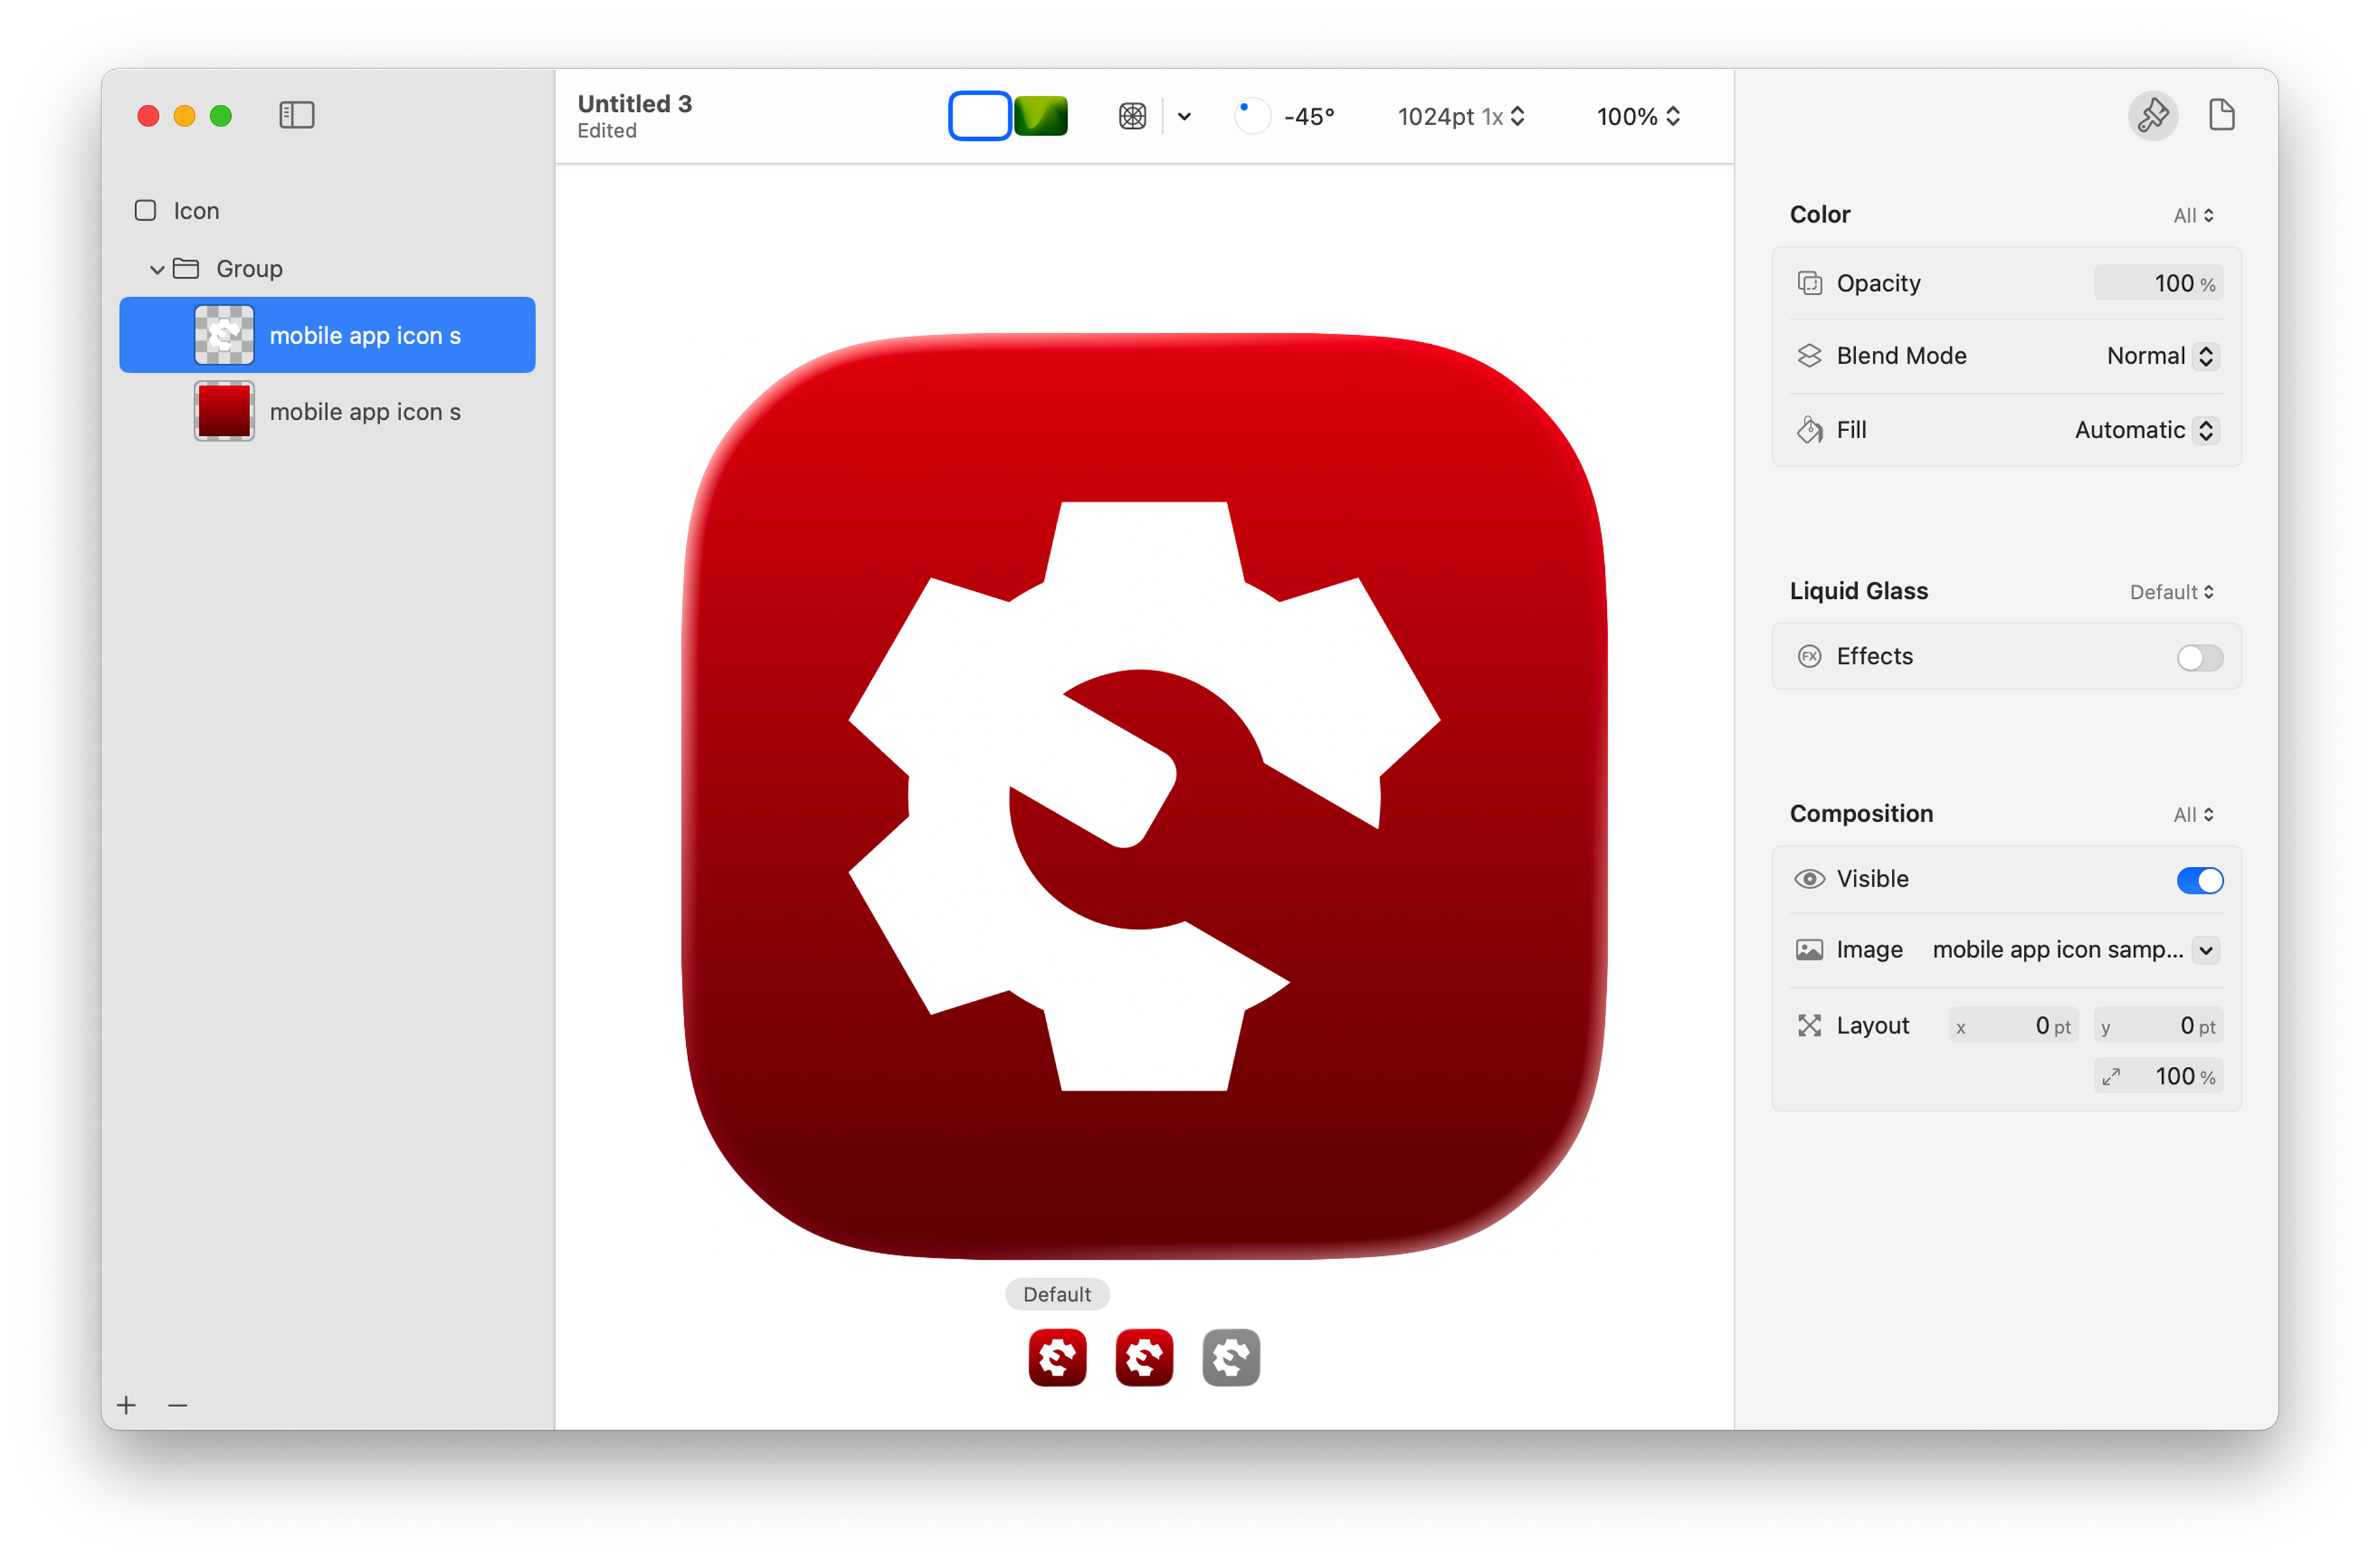This screenshot has height=1564, width=2380.
Task: Open the appearance brush inspector
Action: tap(2152, 116)
